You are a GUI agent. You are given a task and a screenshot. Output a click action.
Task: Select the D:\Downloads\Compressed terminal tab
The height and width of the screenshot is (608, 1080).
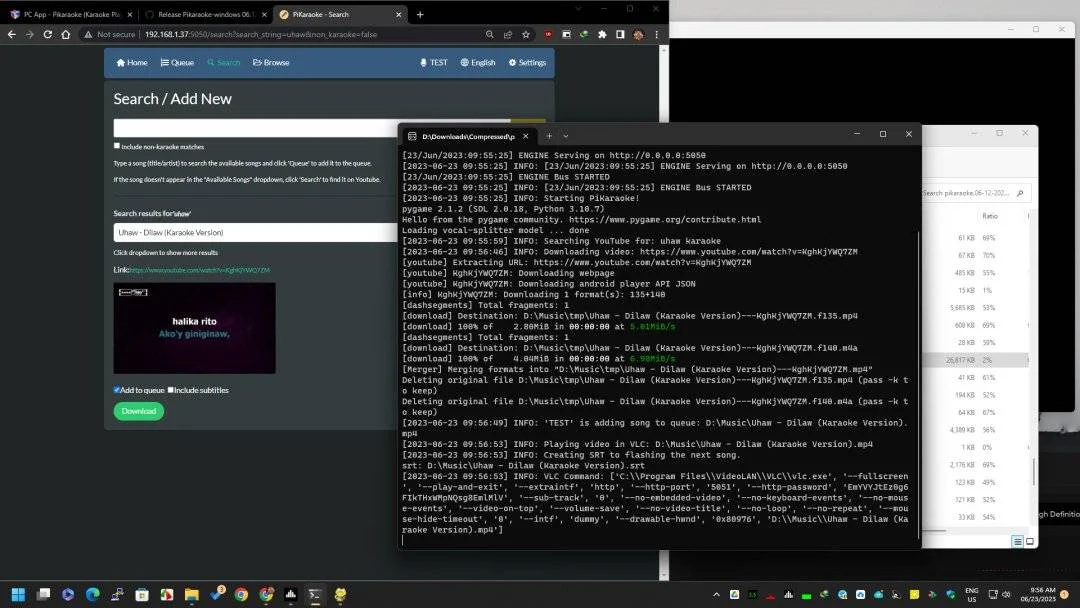(468, 136)
